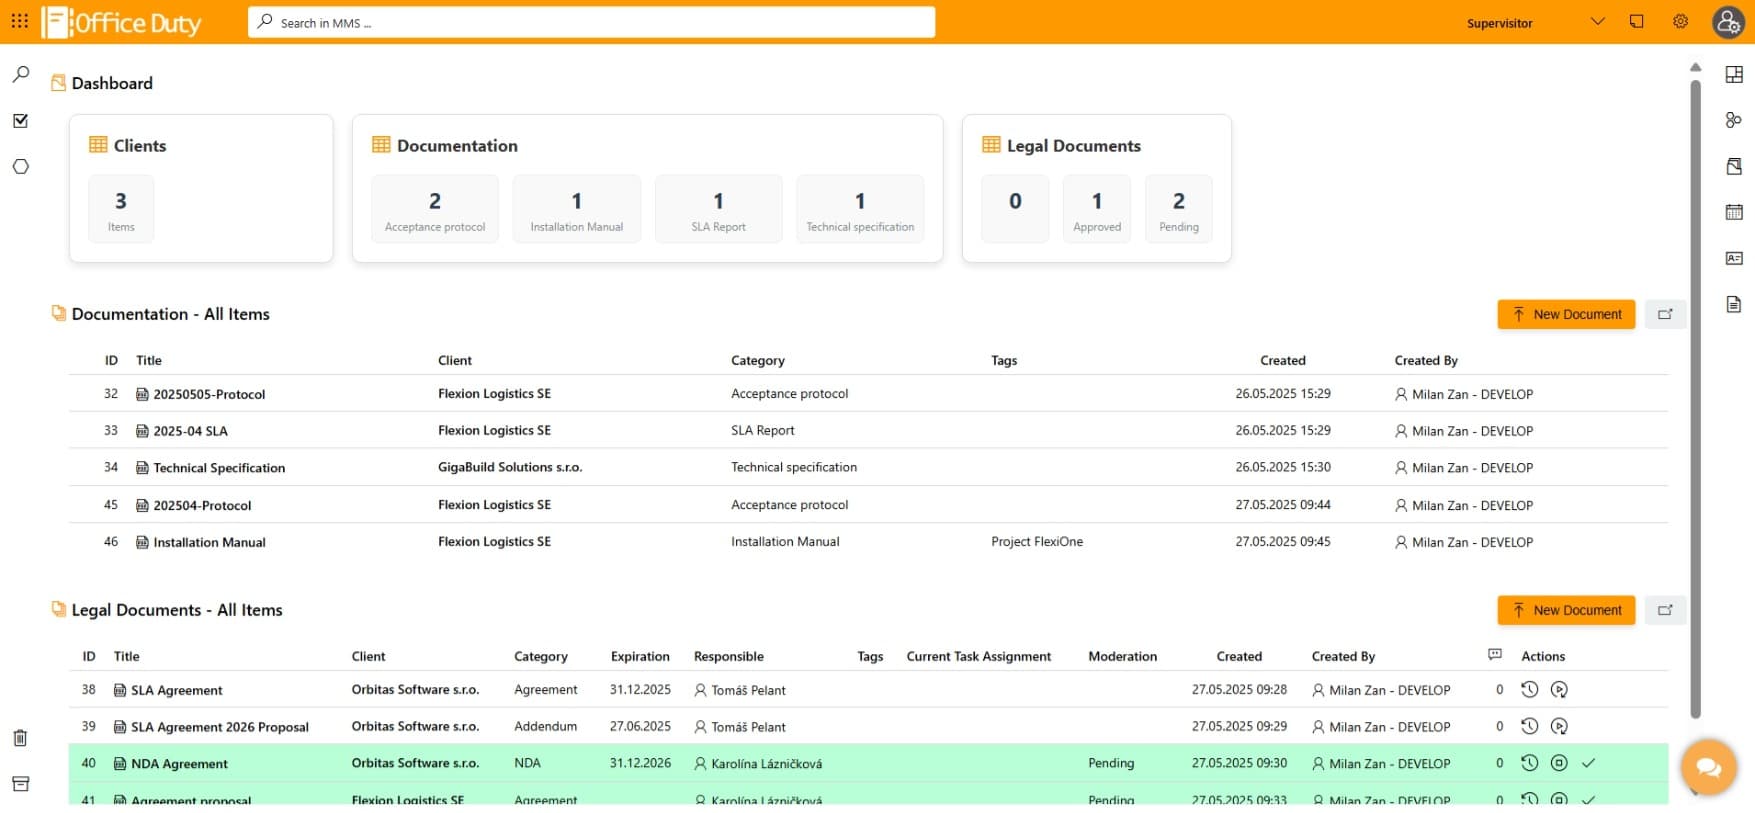Viewport: 1755px width, 813px height.
Task: View history for SLA Agreement row 38
Action: 1529,689
